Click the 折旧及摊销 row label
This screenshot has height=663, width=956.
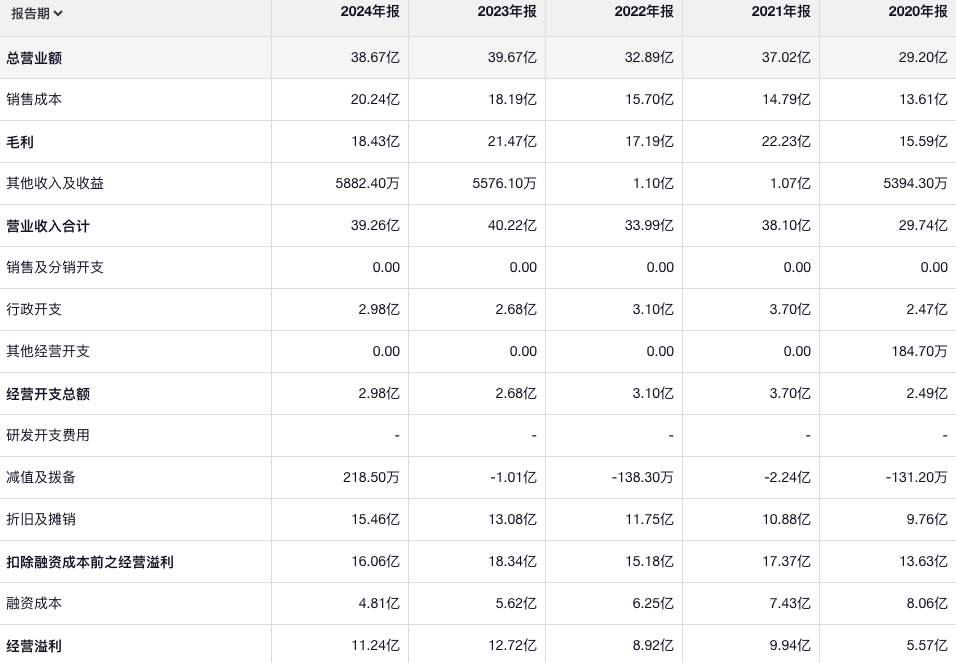point(41,520)
